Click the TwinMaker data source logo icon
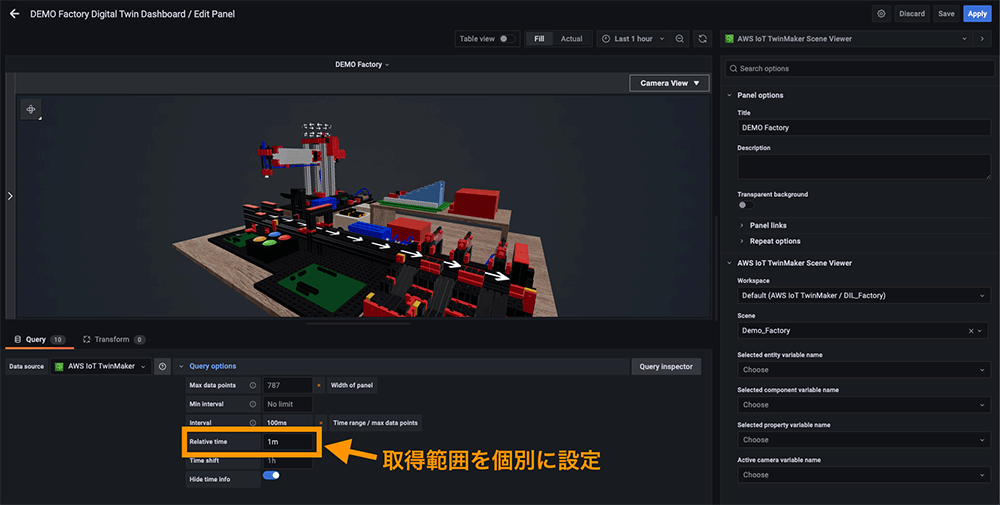This screenshot has height=505, width=1000. [59, 367]
